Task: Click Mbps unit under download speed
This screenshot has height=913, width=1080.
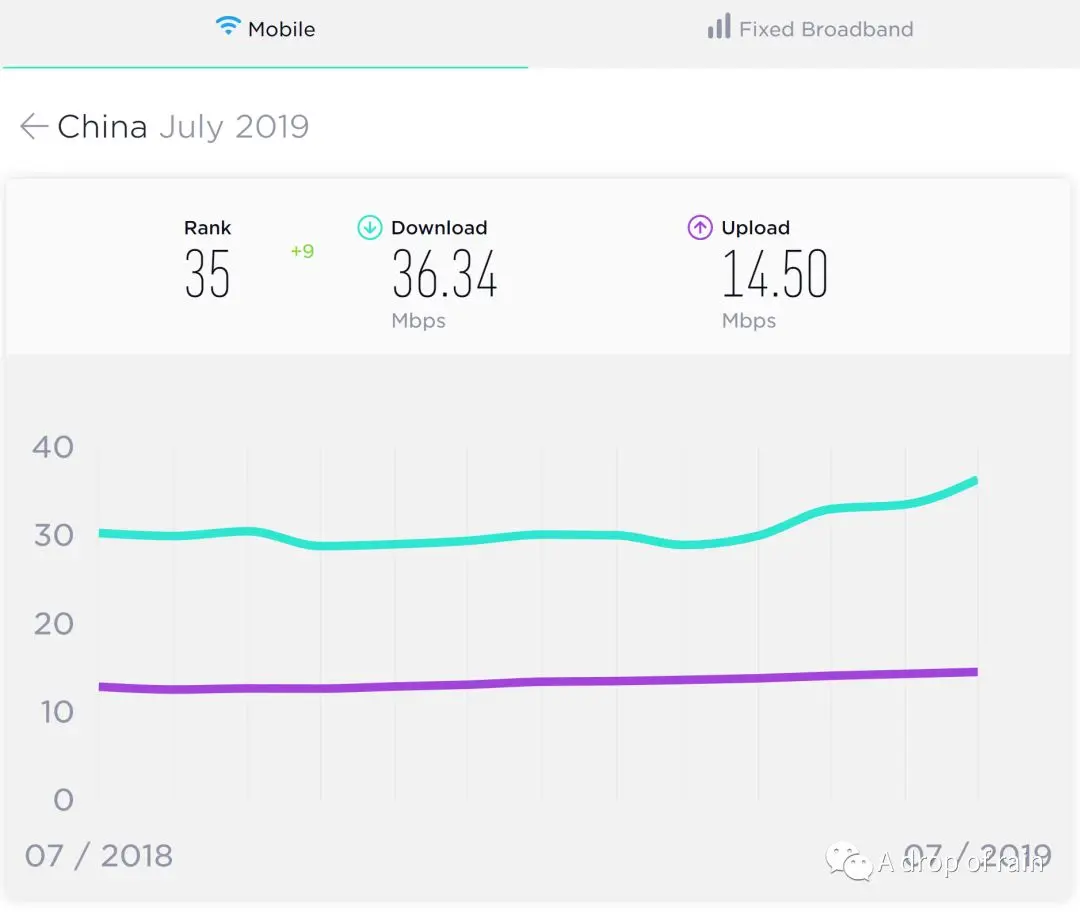Action: [418, 322]
